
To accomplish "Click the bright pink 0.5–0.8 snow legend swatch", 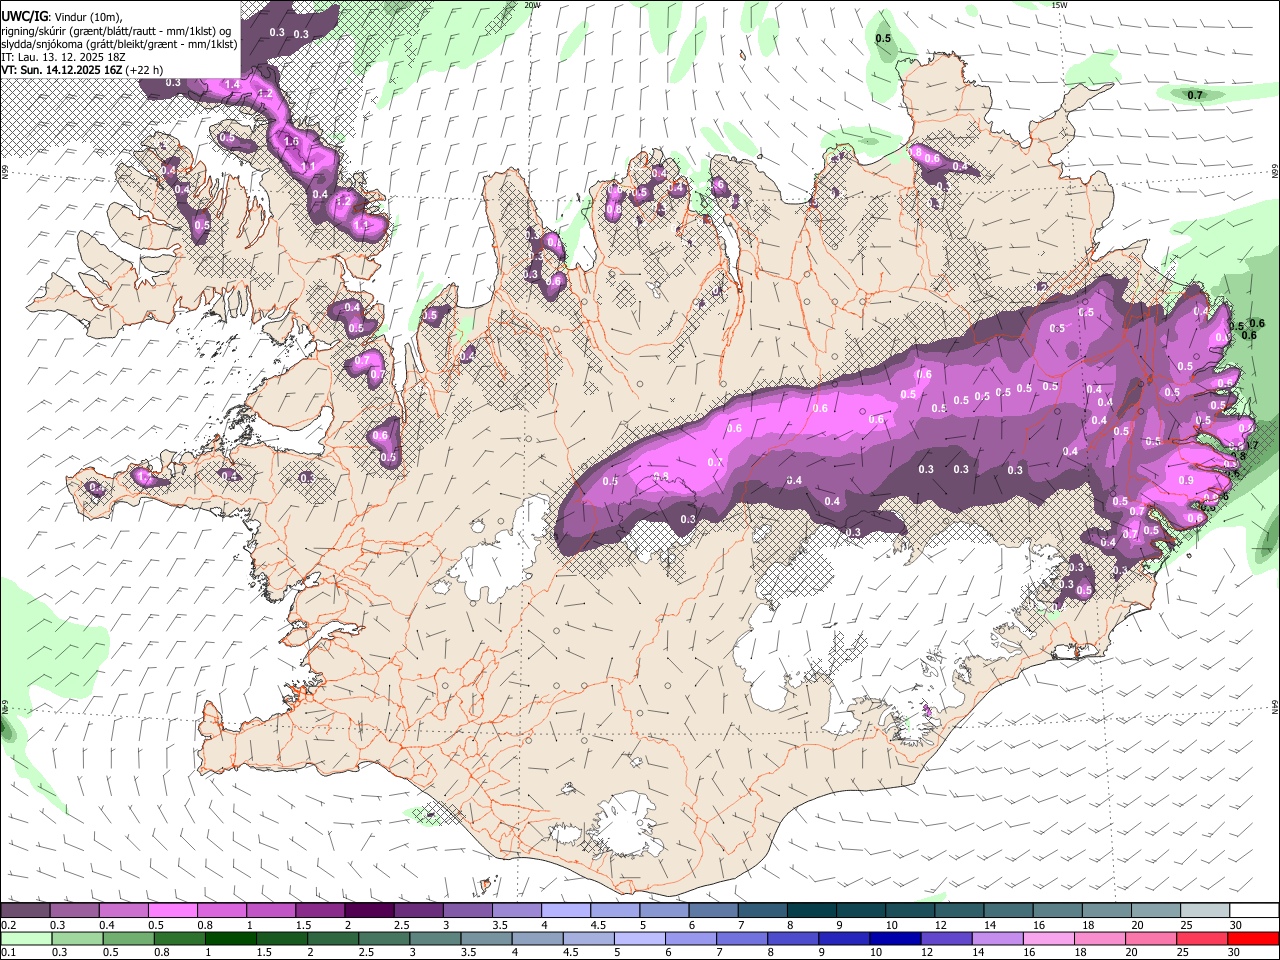I will tap(172, 911).
